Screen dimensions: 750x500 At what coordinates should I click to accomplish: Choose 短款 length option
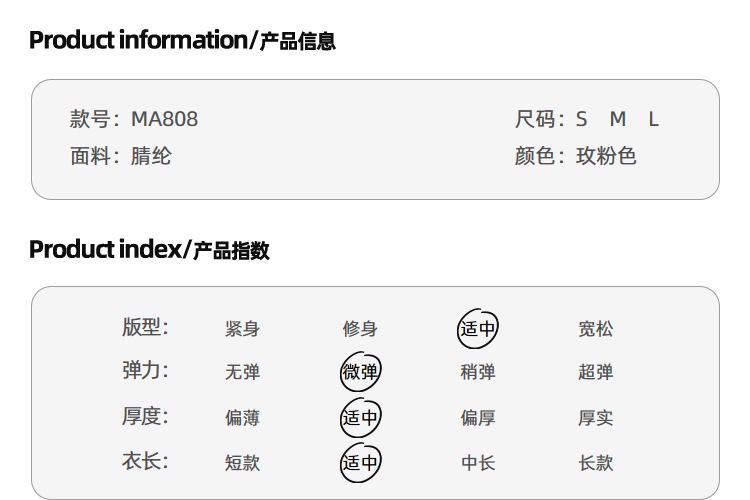pyautogui.click(x=243, y=463)
